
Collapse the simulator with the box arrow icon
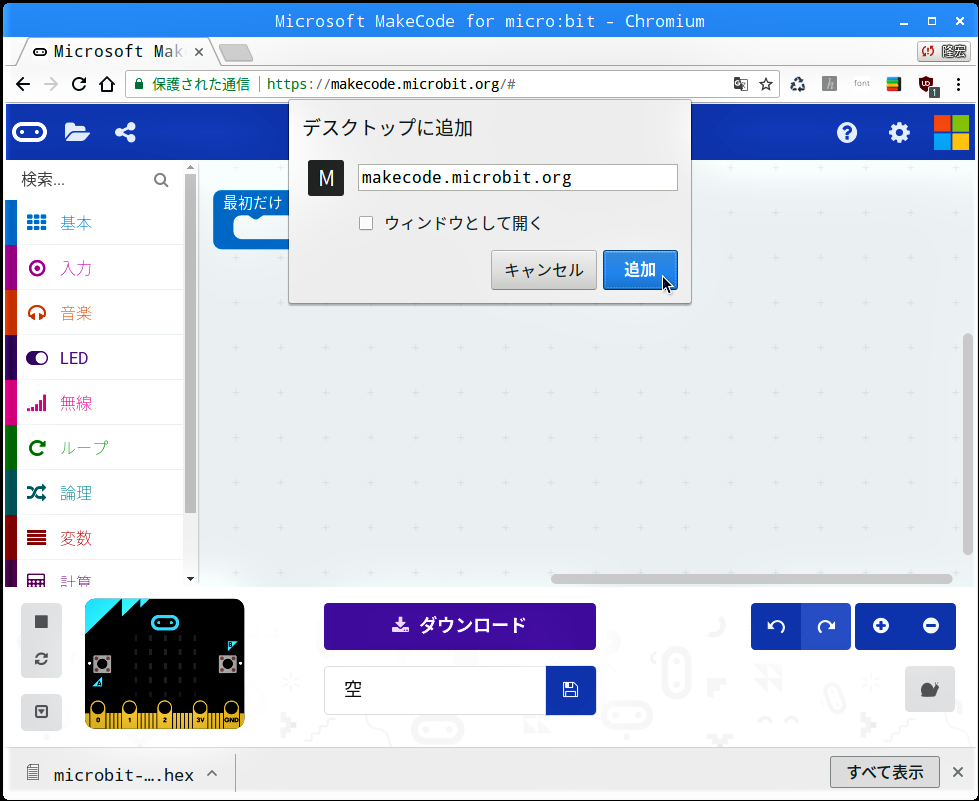tap(41, 712)
